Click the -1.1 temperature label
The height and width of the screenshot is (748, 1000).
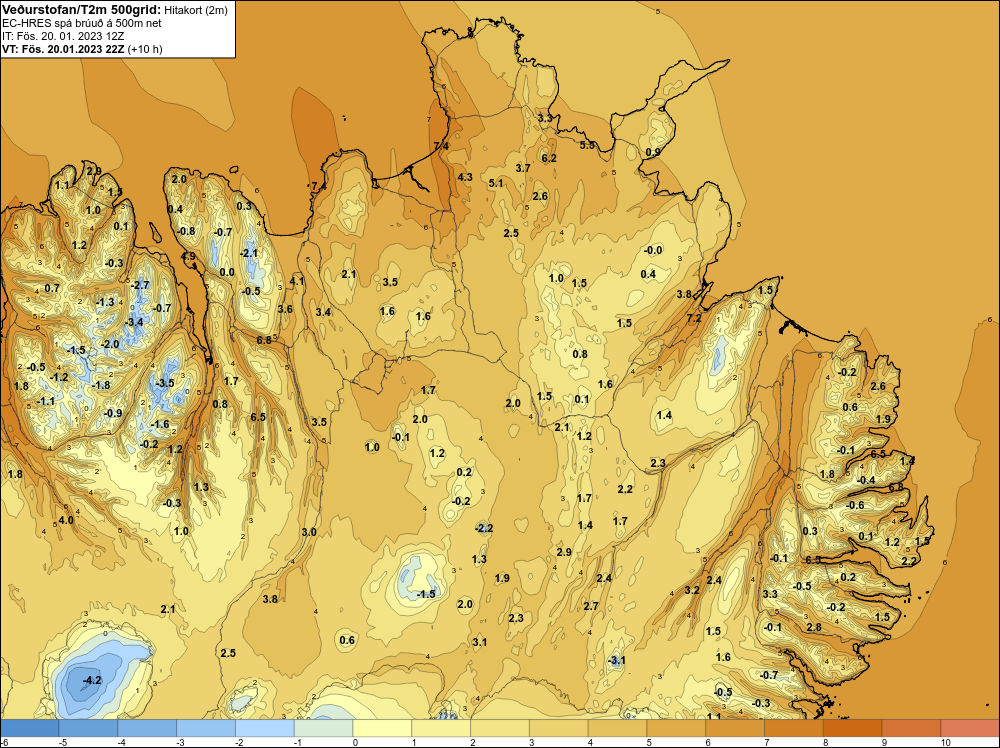pos(45,401)
